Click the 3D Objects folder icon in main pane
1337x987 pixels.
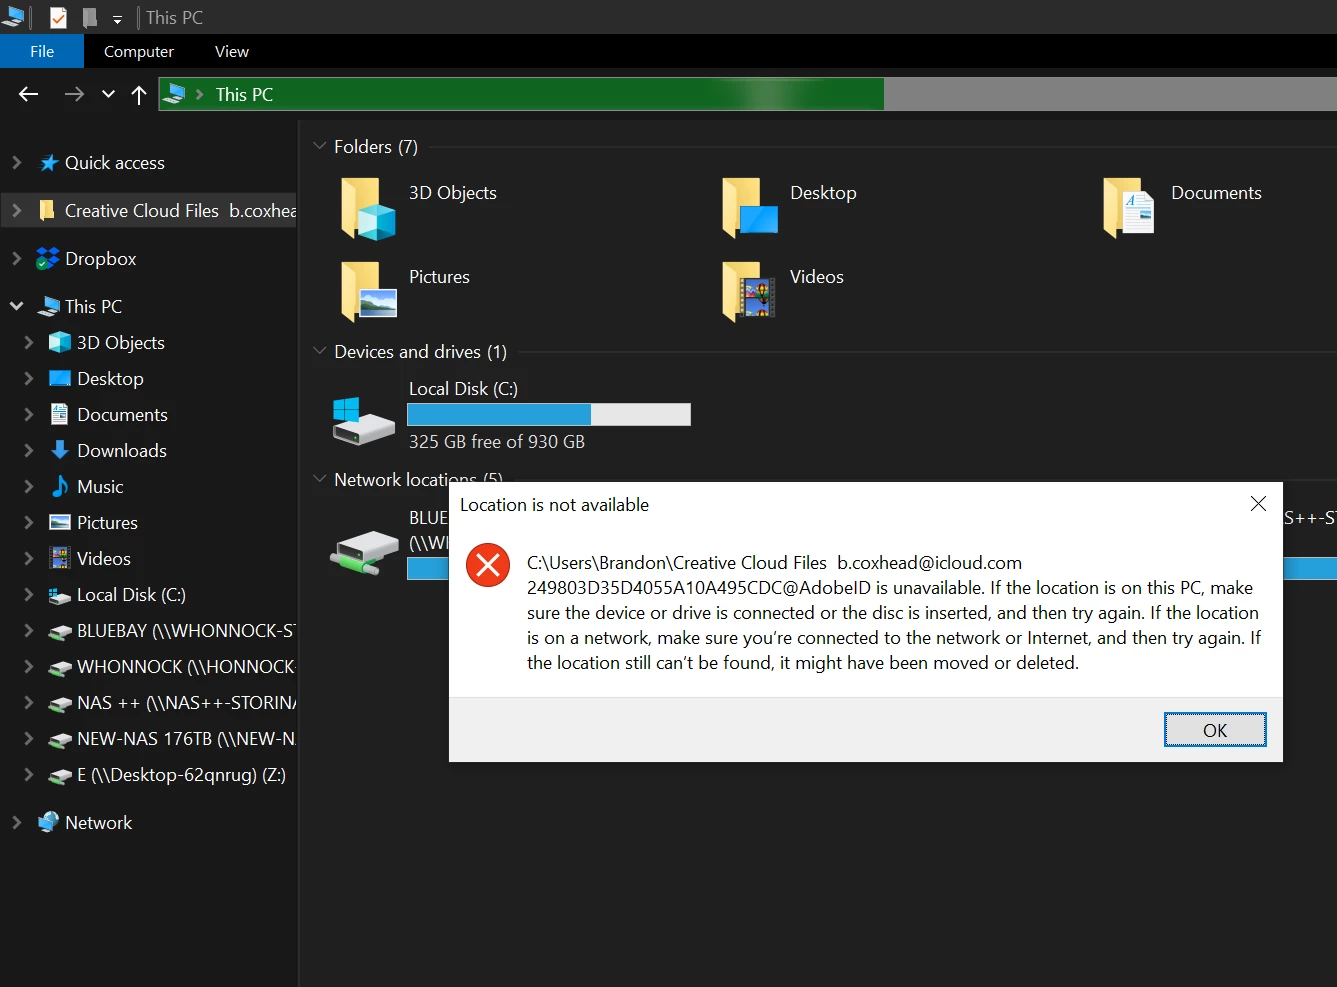(x=368, y=208)
